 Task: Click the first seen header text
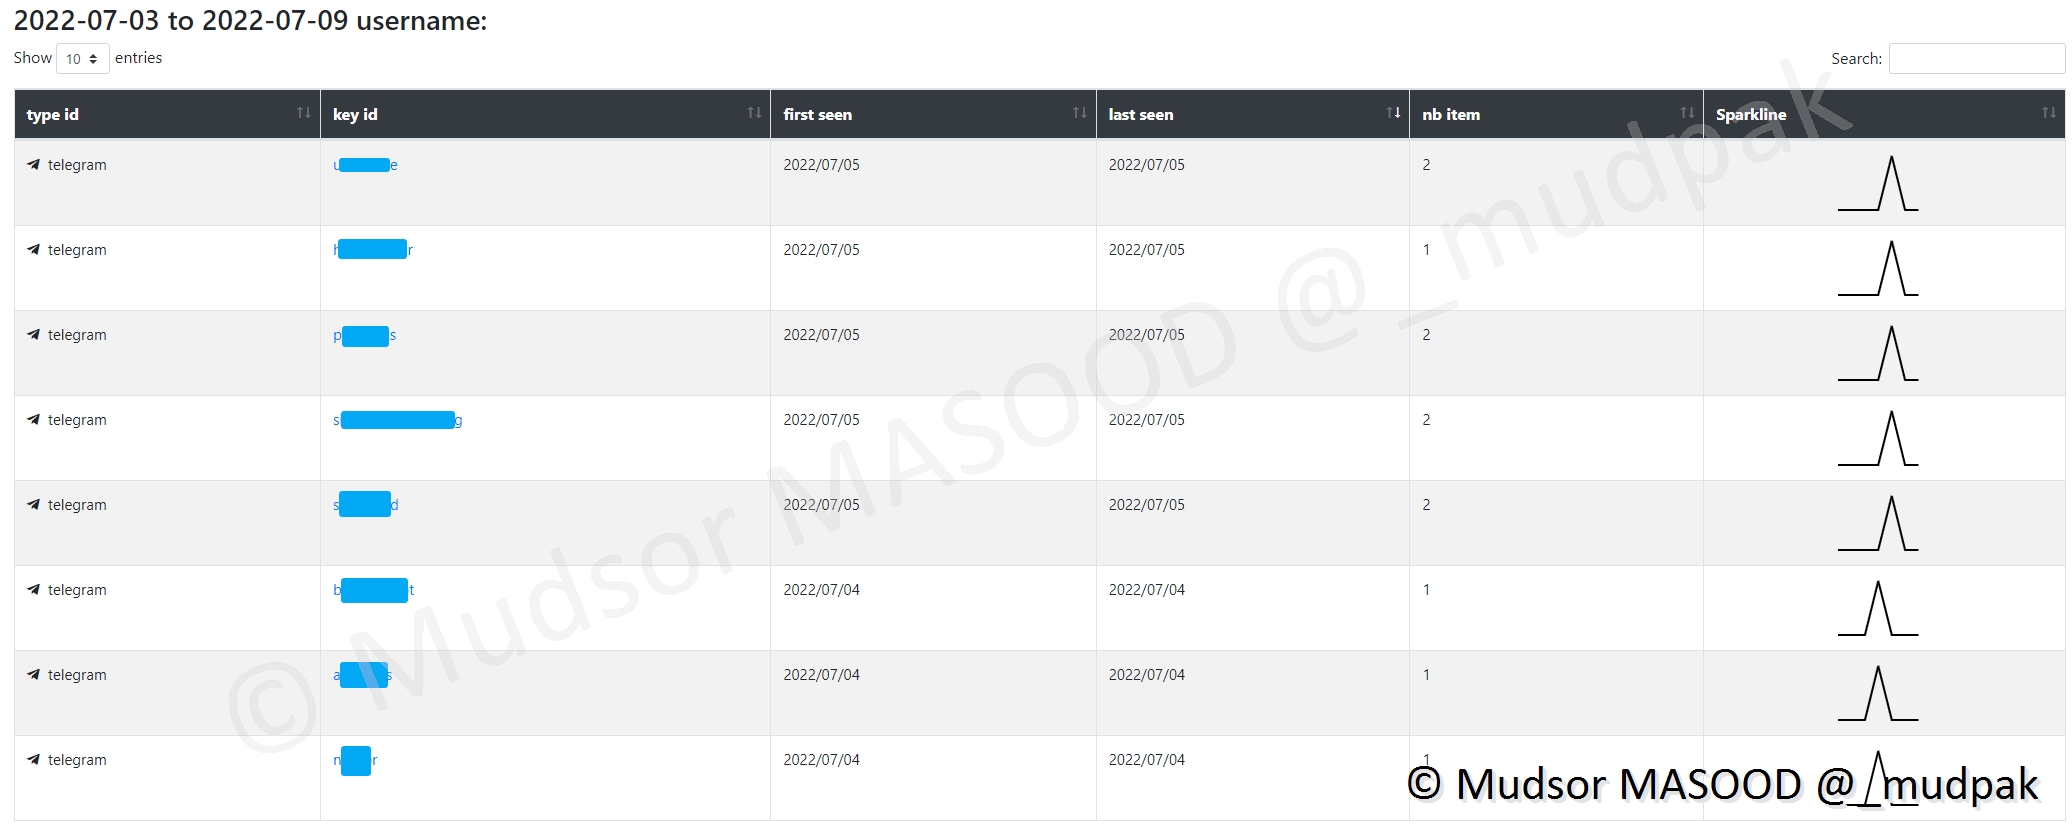tap(817, 115)
